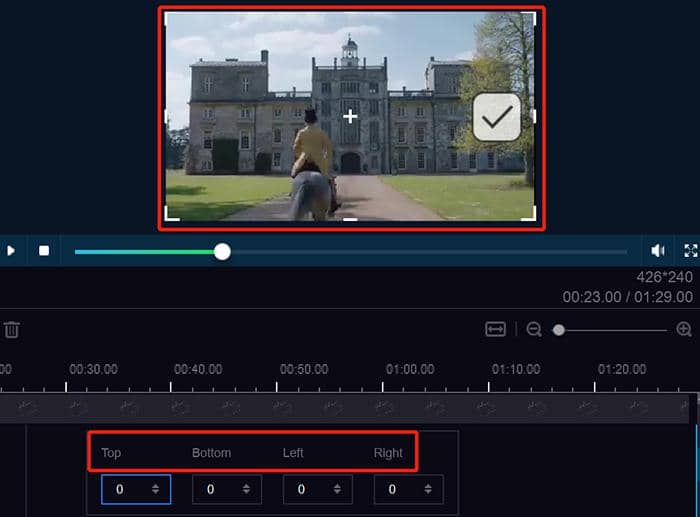700x517 pixels.
Task: Click the video clip track in timeline
Action: [344, 408]
